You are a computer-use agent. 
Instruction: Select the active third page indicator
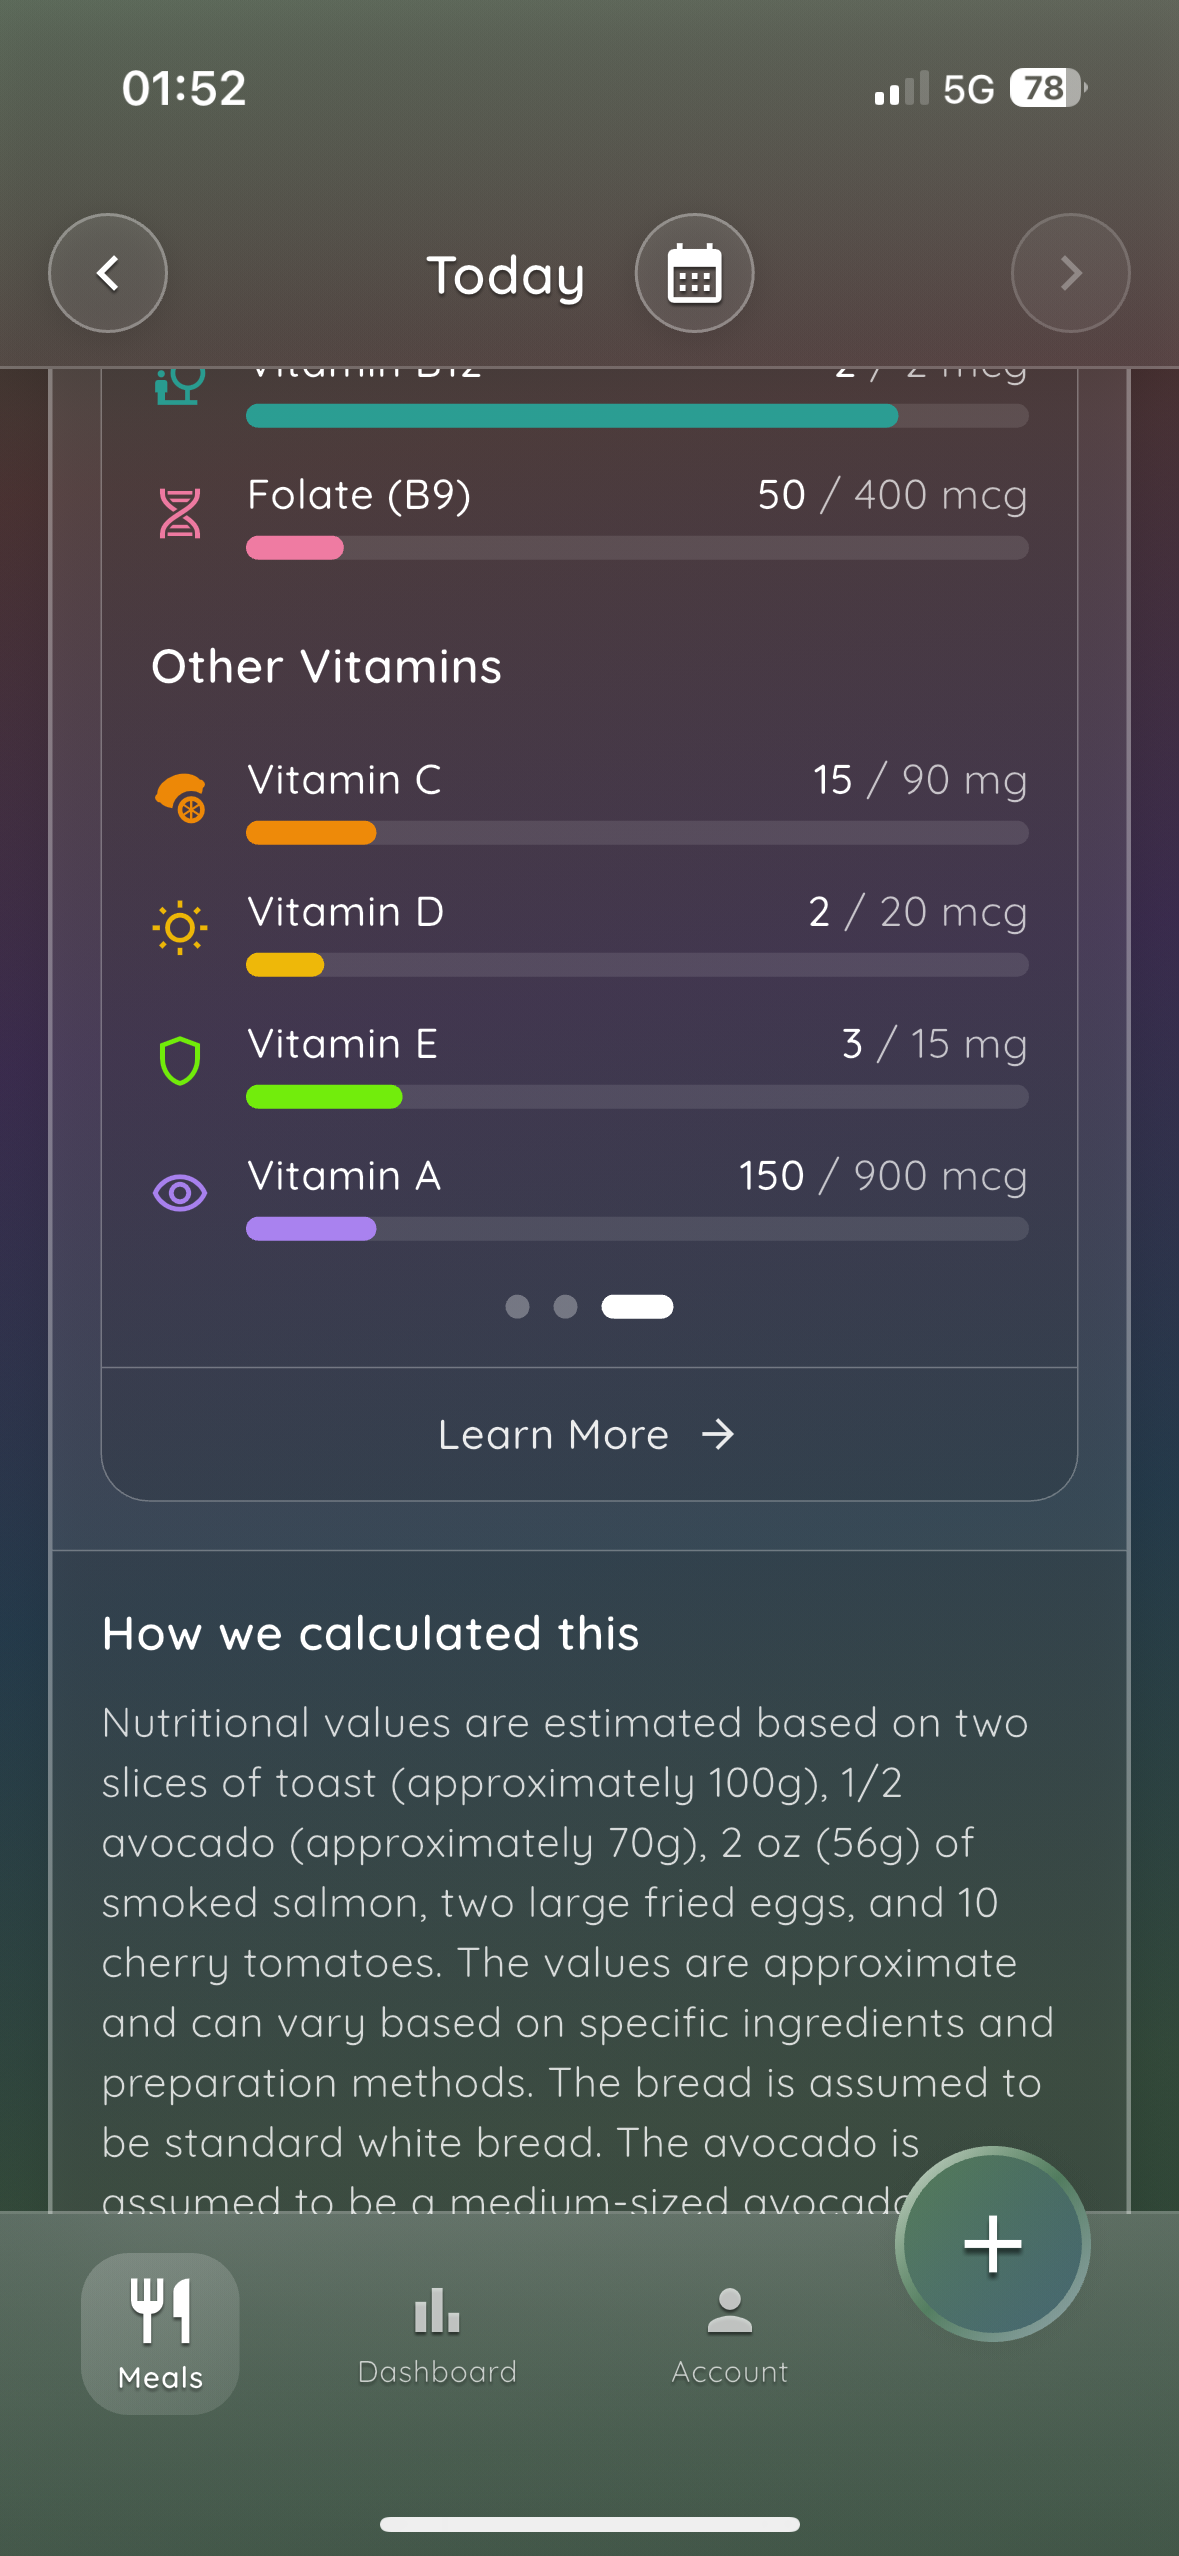tap(637, 1307)
